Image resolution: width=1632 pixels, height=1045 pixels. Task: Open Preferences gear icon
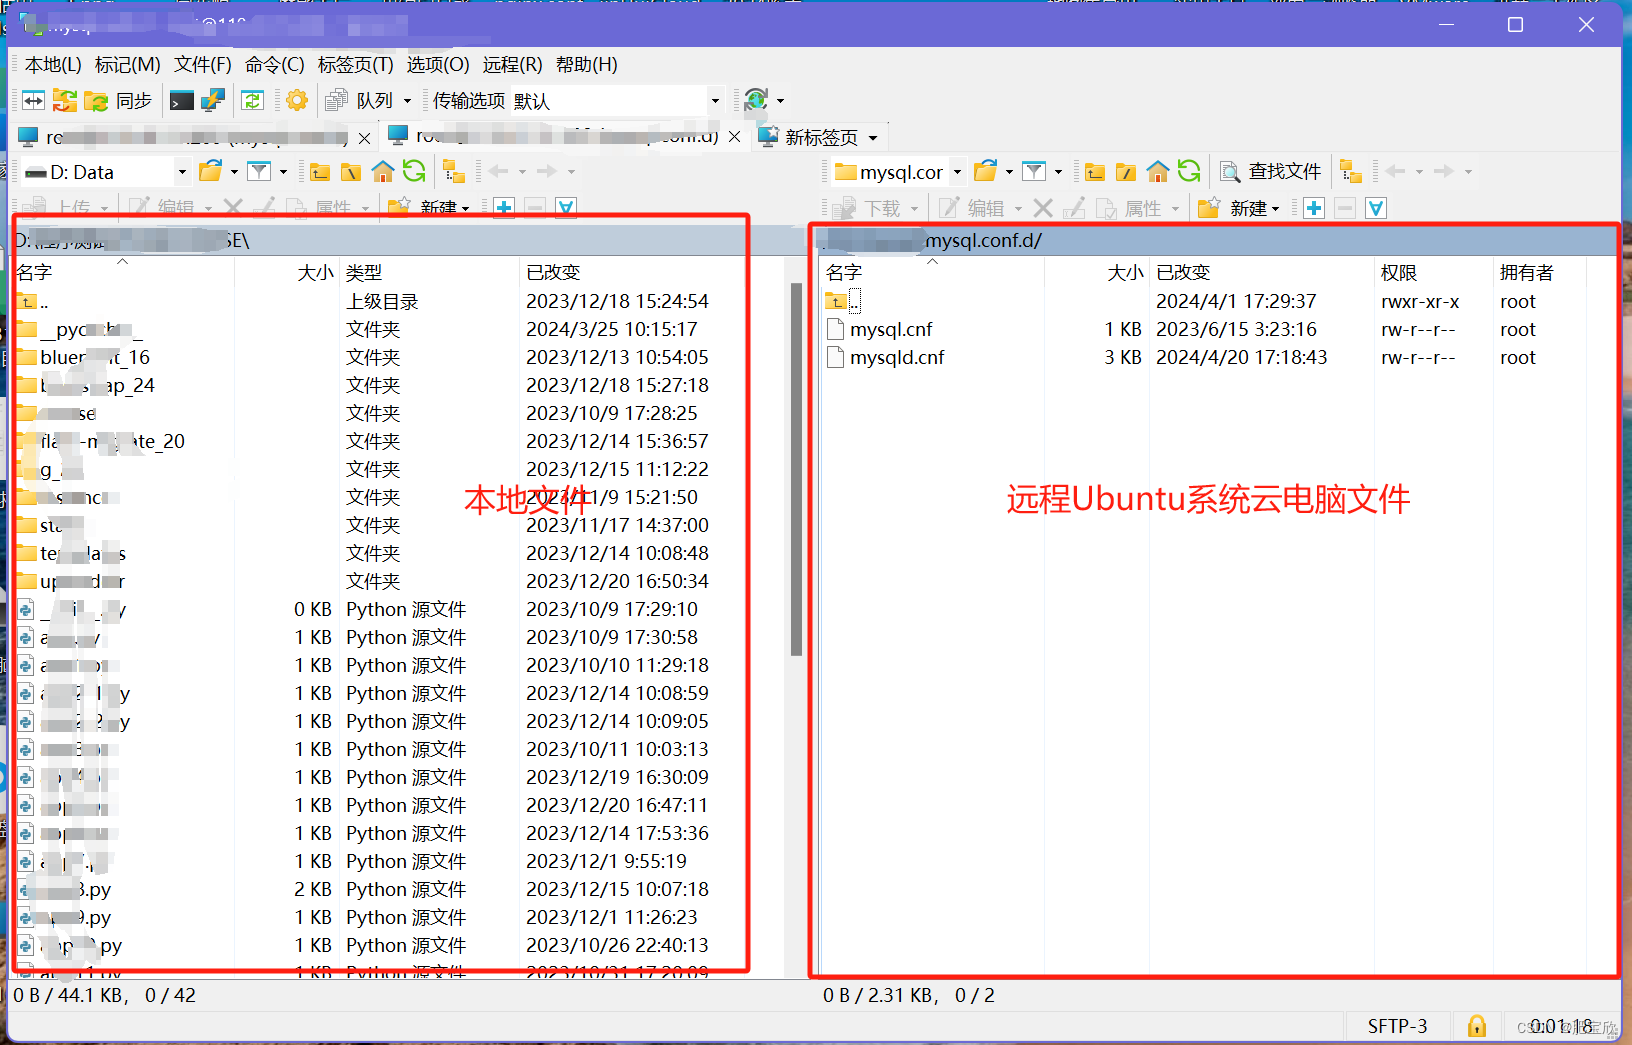click(x=297, y=101)
